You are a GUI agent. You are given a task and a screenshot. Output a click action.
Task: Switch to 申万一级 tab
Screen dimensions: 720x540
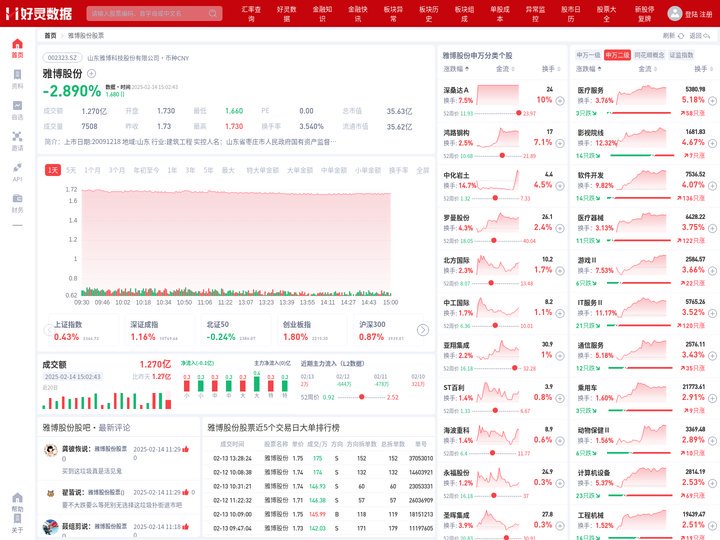[x=588, y=55]
